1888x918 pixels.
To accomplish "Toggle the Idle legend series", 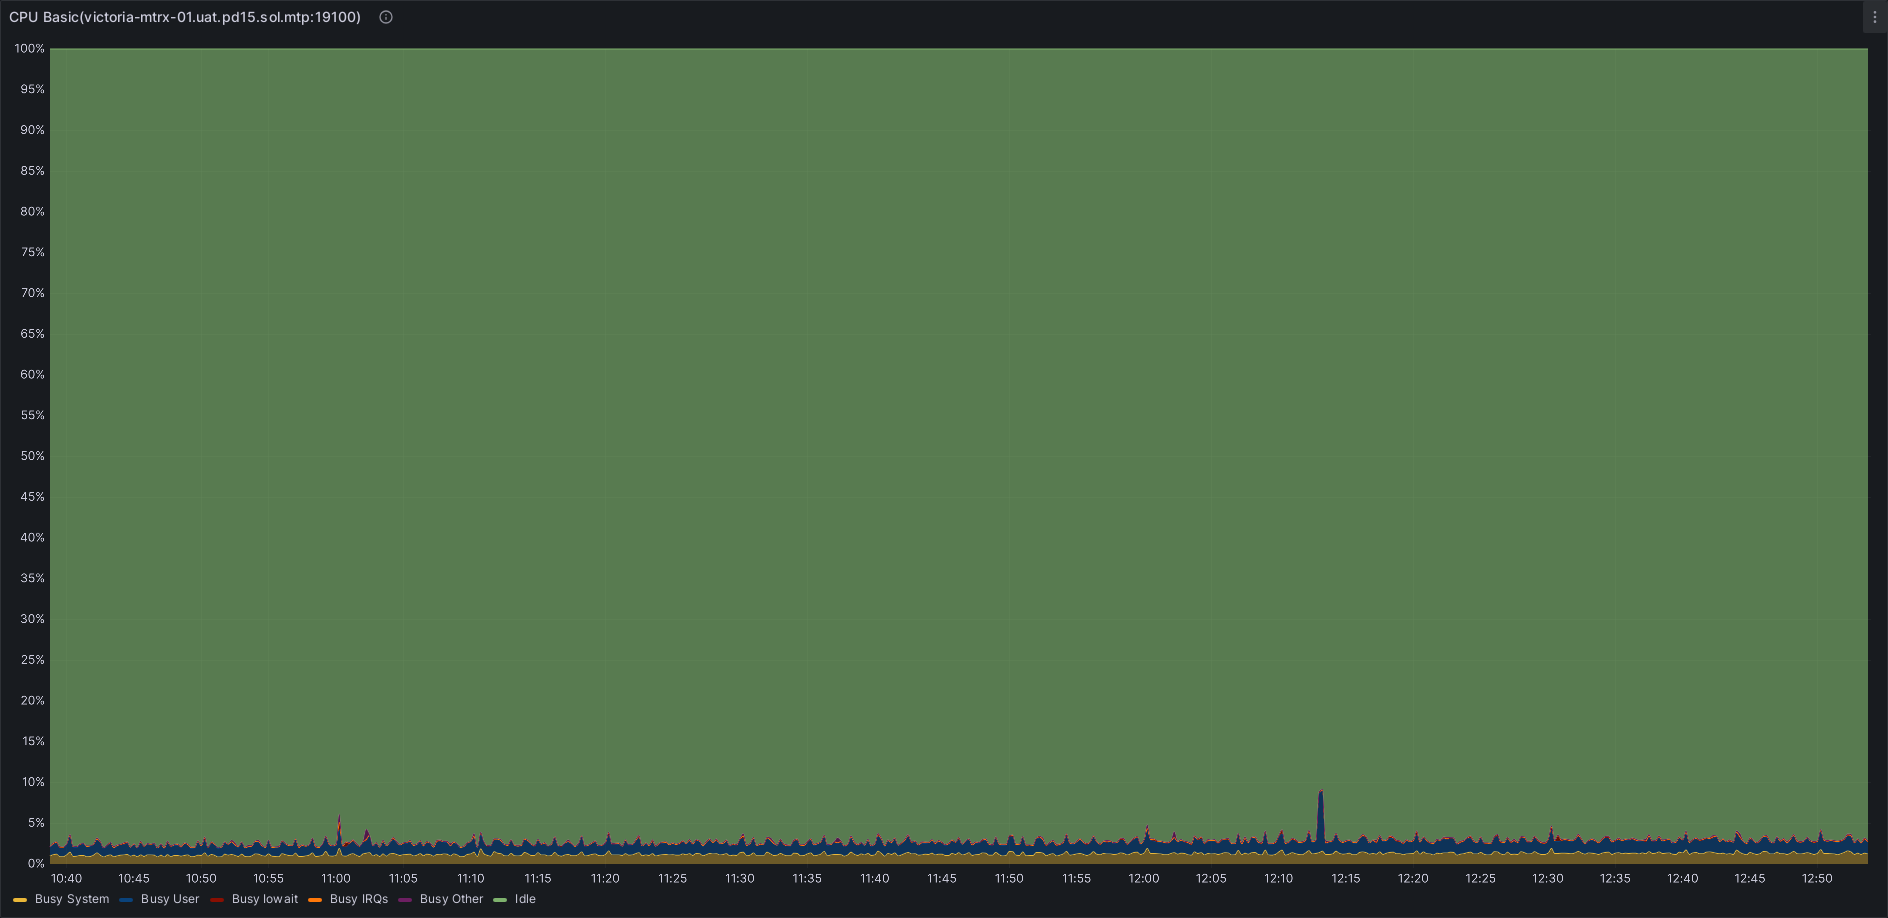I will pos(525,899).
